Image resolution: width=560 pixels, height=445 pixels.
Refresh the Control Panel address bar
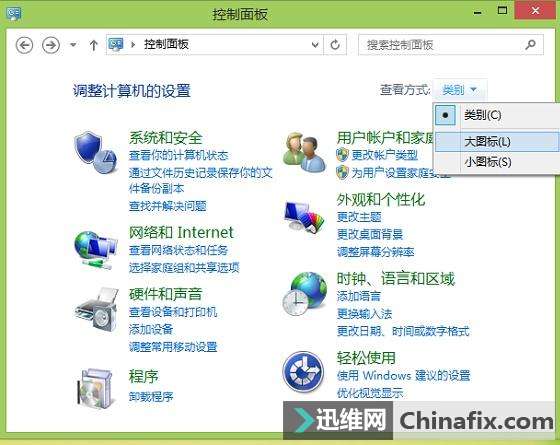pos(335,45)
